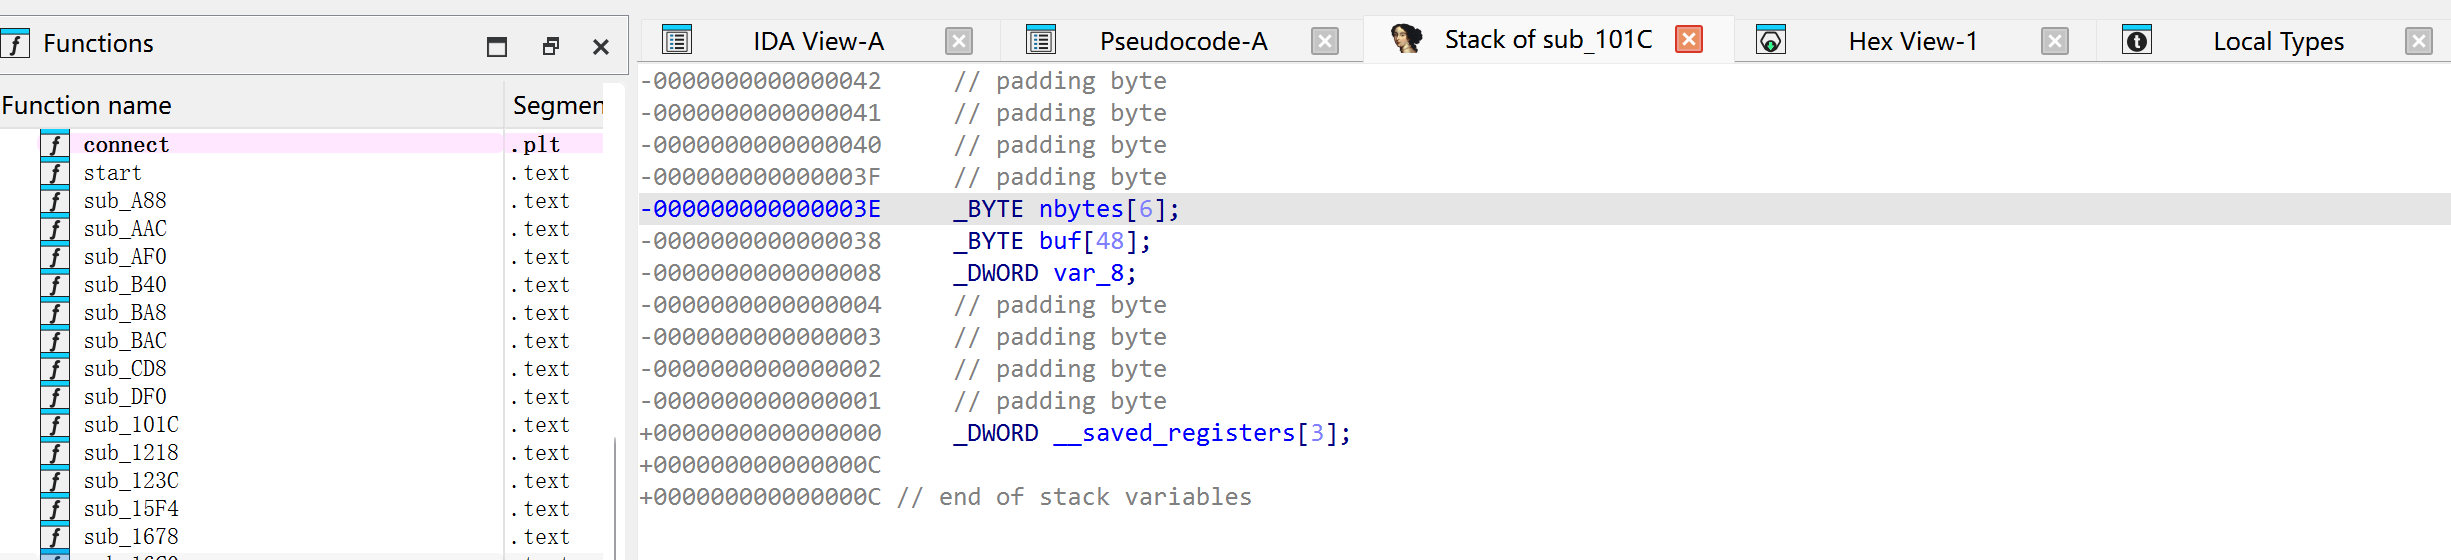Float the Functions panel window
The image size is (2451, 560).
tap(550, 46)
